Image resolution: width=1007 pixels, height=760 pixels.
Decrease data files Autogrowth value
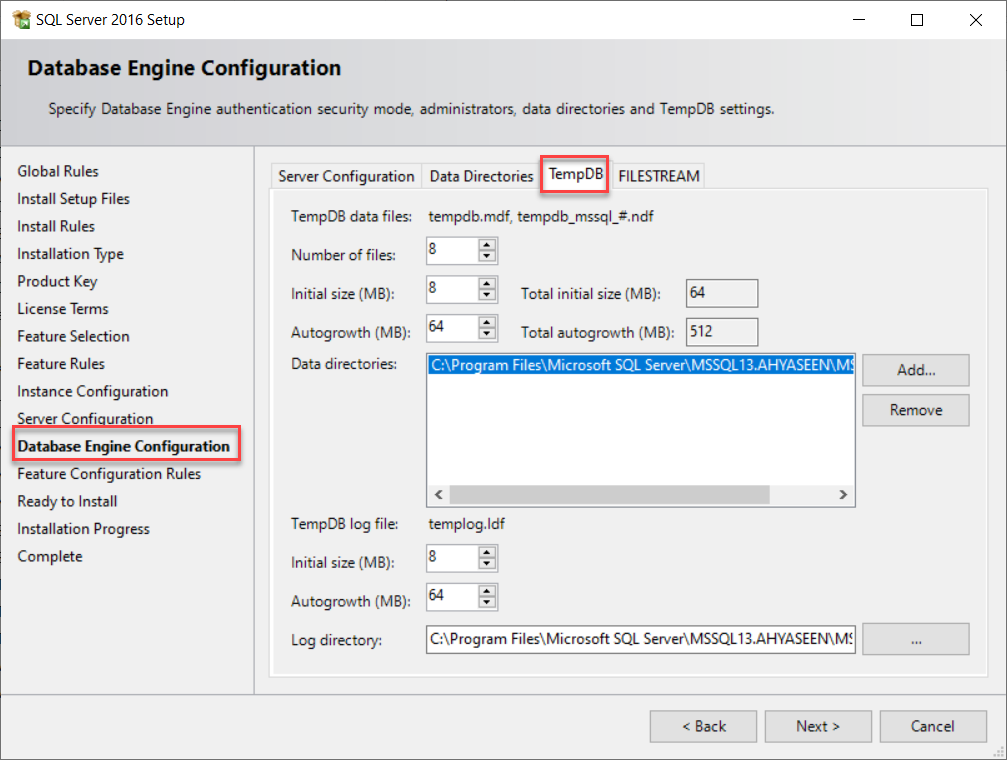click(x=487, y=333)
